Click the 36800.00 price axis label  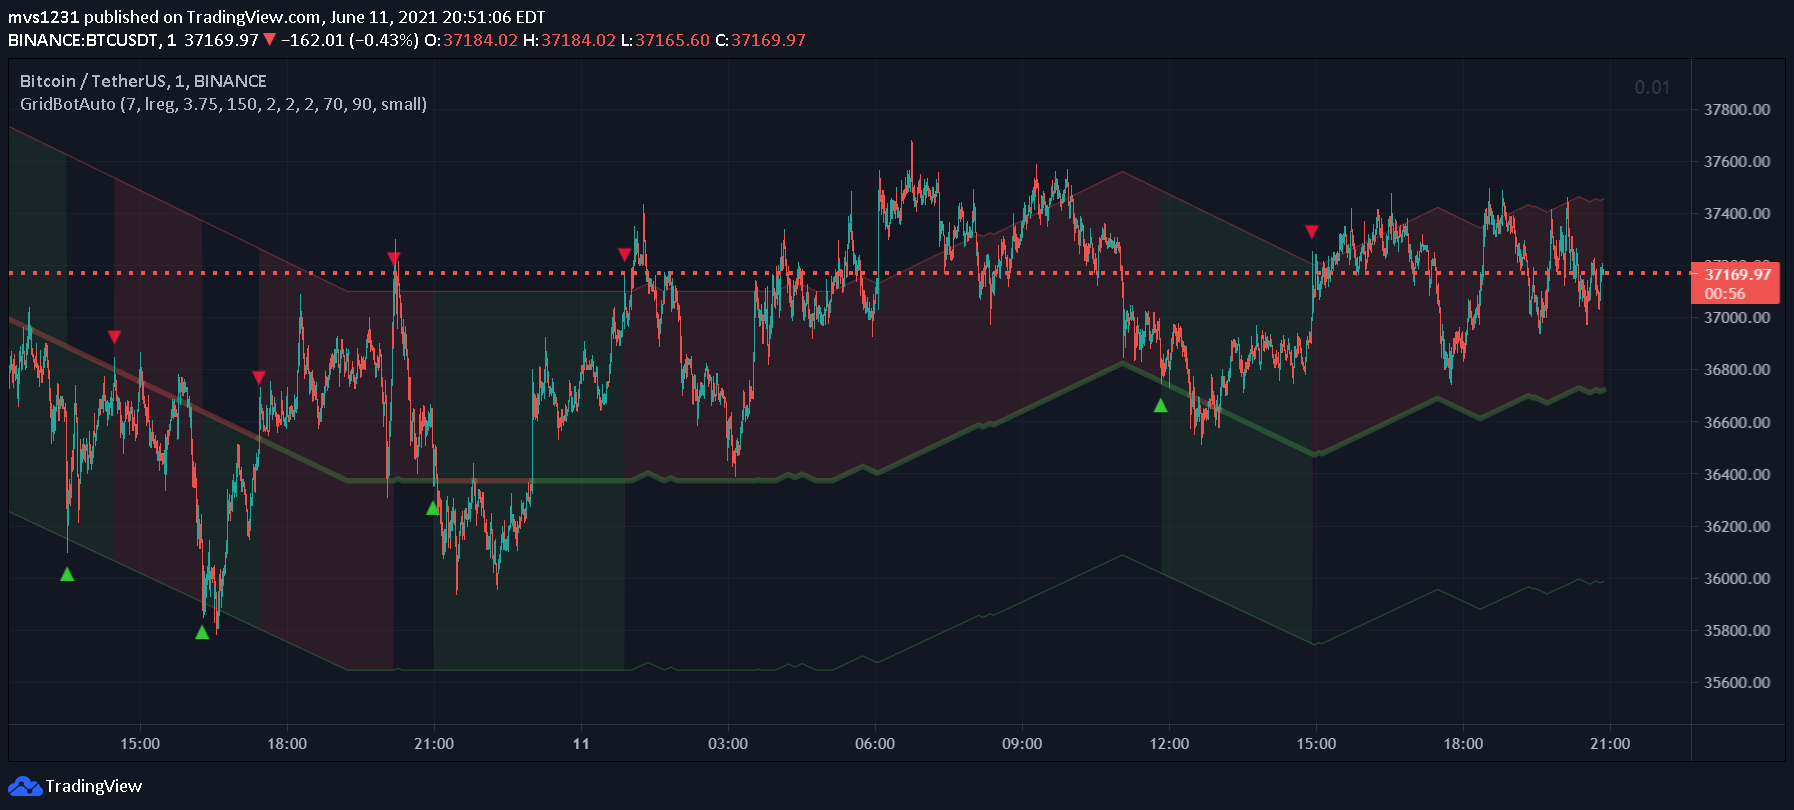tap(1737, 369)
